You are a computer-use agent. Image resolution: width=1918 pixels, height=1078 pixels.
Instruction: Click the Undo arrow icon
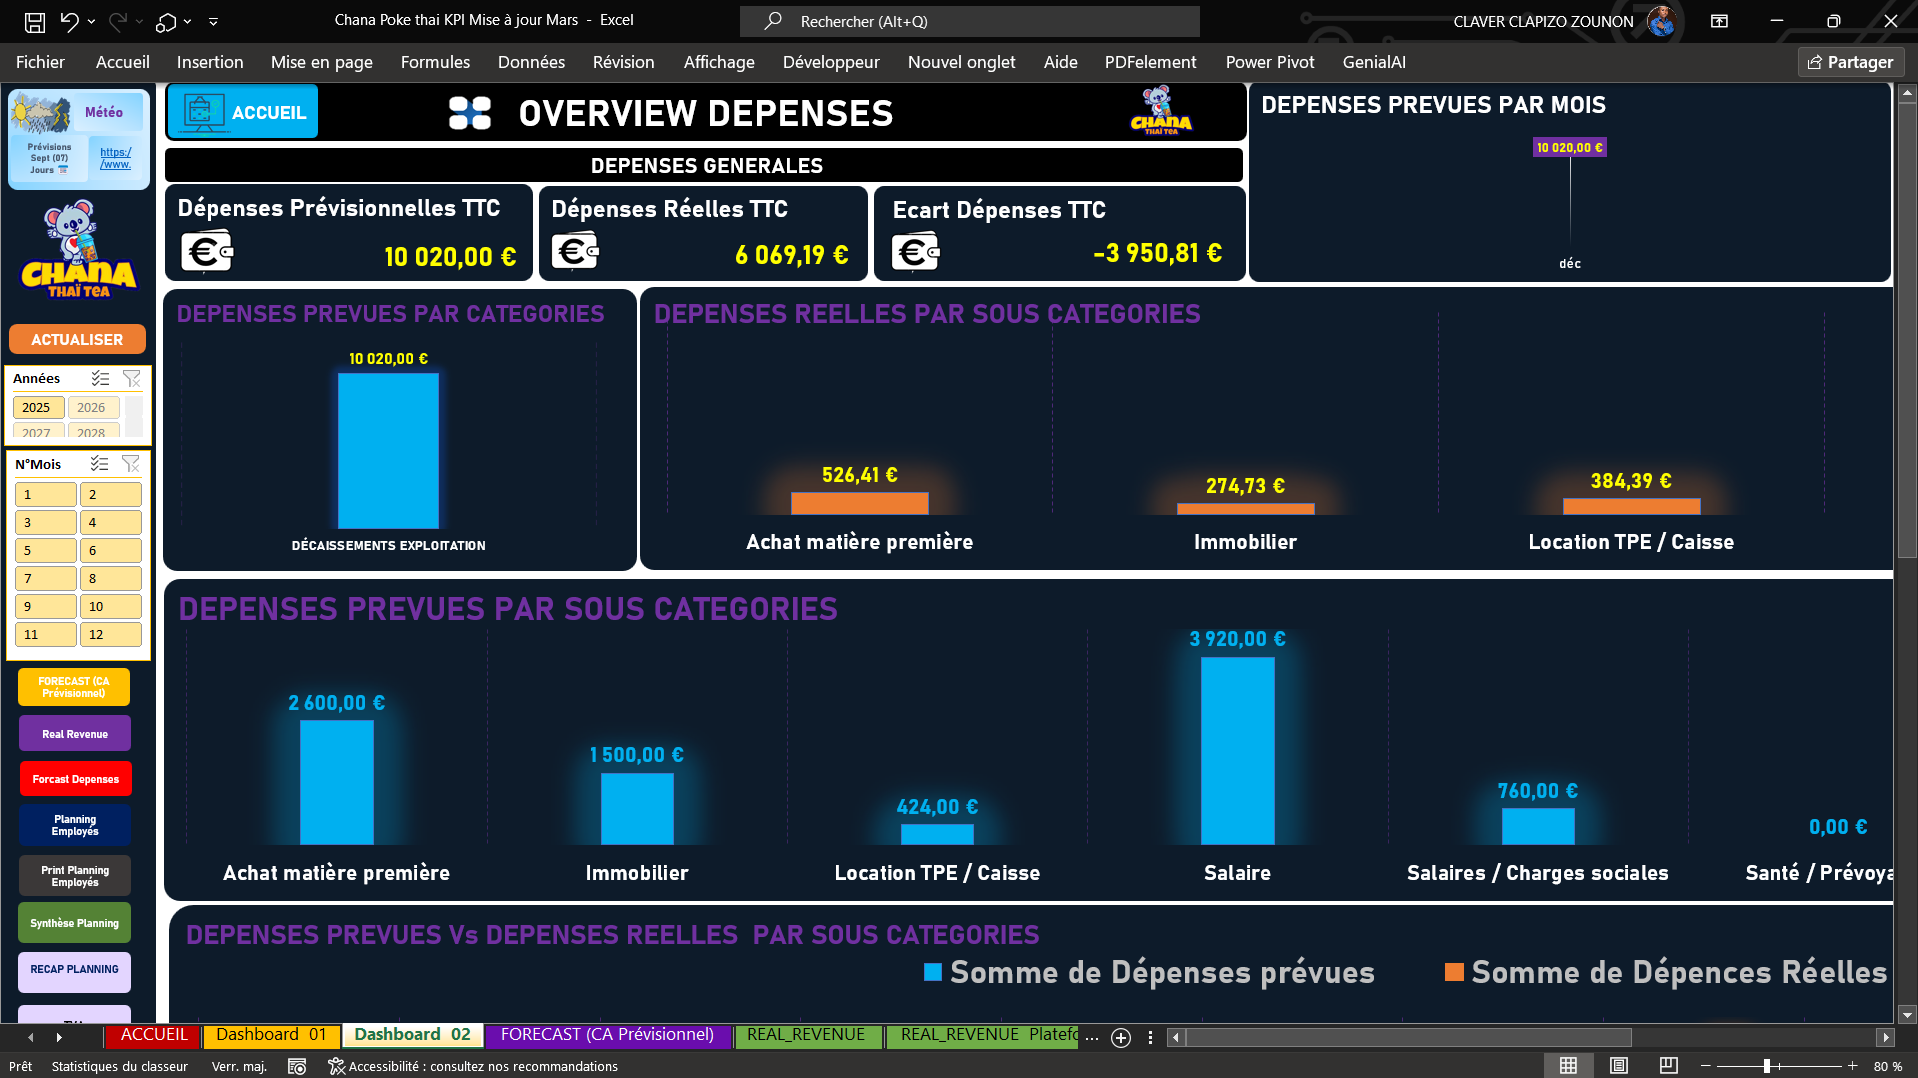68,21
